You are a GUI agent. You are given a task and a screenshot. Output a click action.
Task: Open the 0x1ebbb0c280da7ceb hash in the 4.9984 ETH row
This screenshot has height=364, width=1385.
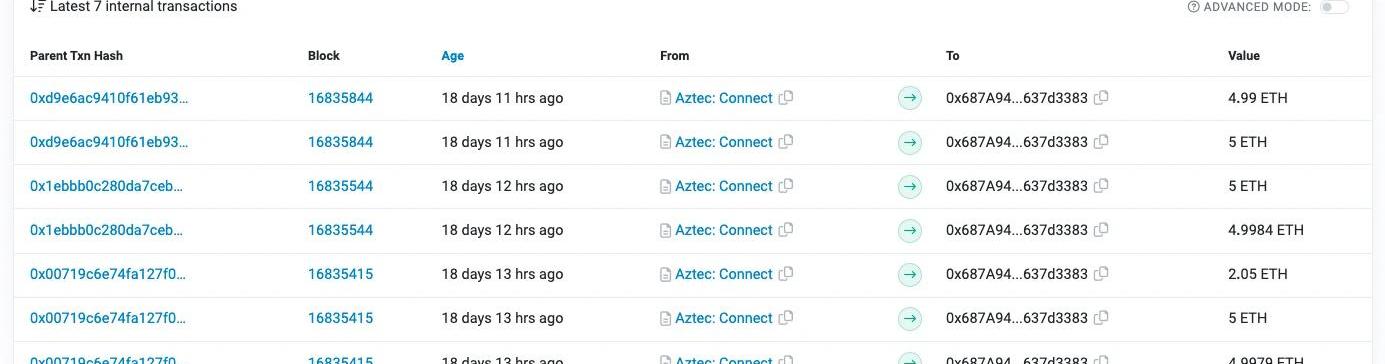pos(107,230)
